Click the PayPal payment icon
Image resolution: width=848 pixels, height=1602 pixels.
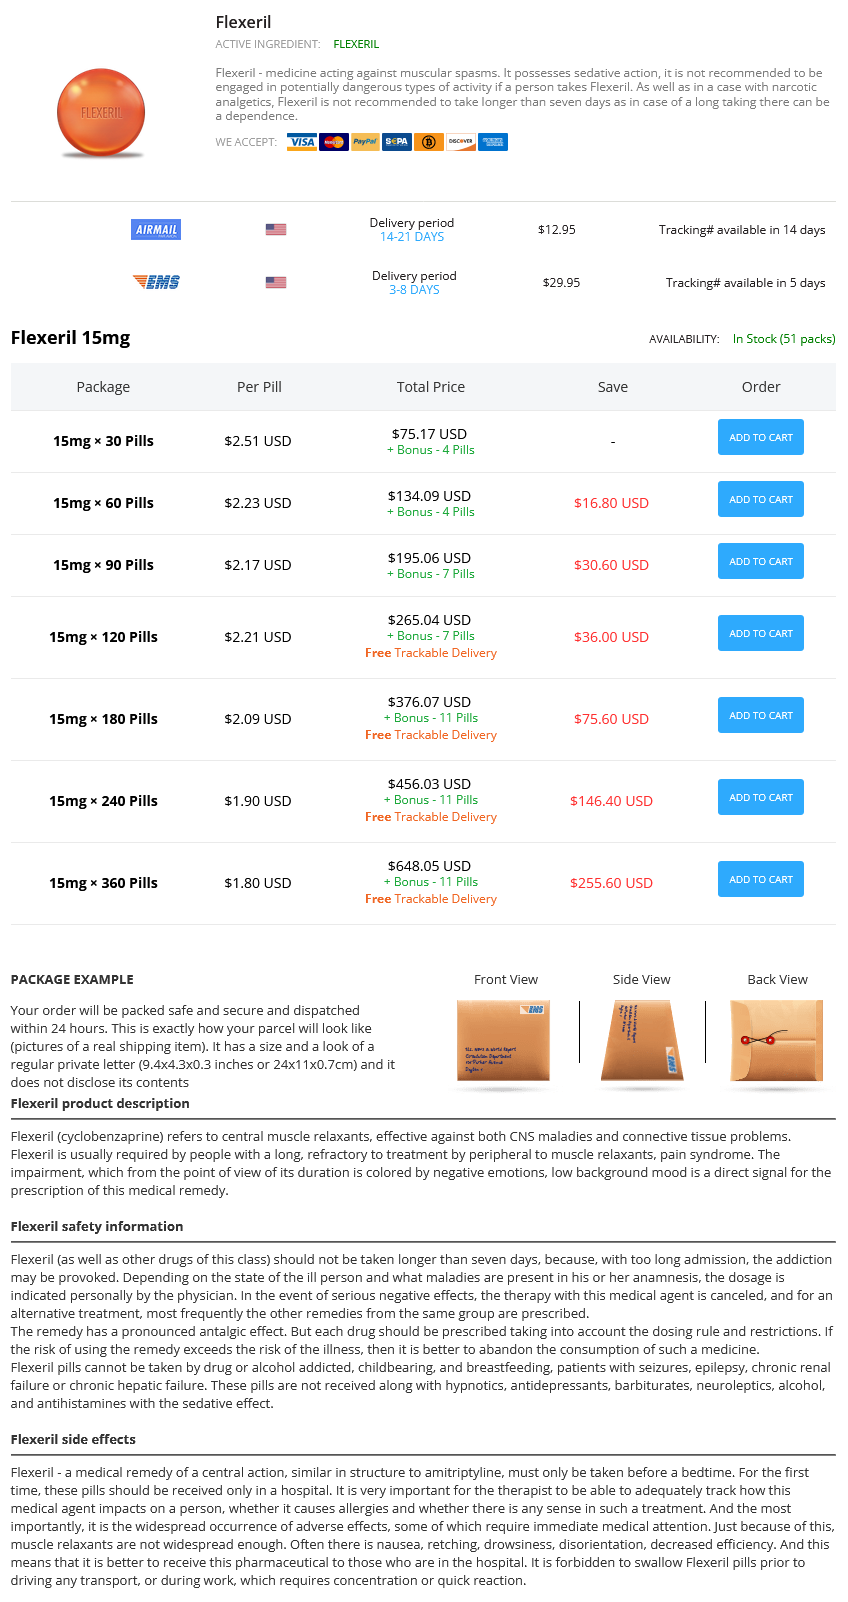click(x=365, y=142)
